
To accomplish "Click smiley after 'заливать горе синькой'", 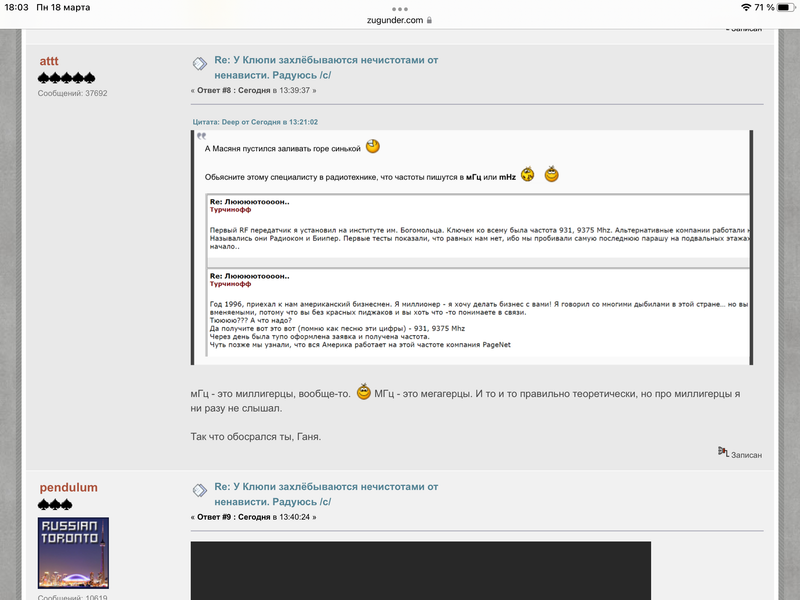I will coord(373,146).
